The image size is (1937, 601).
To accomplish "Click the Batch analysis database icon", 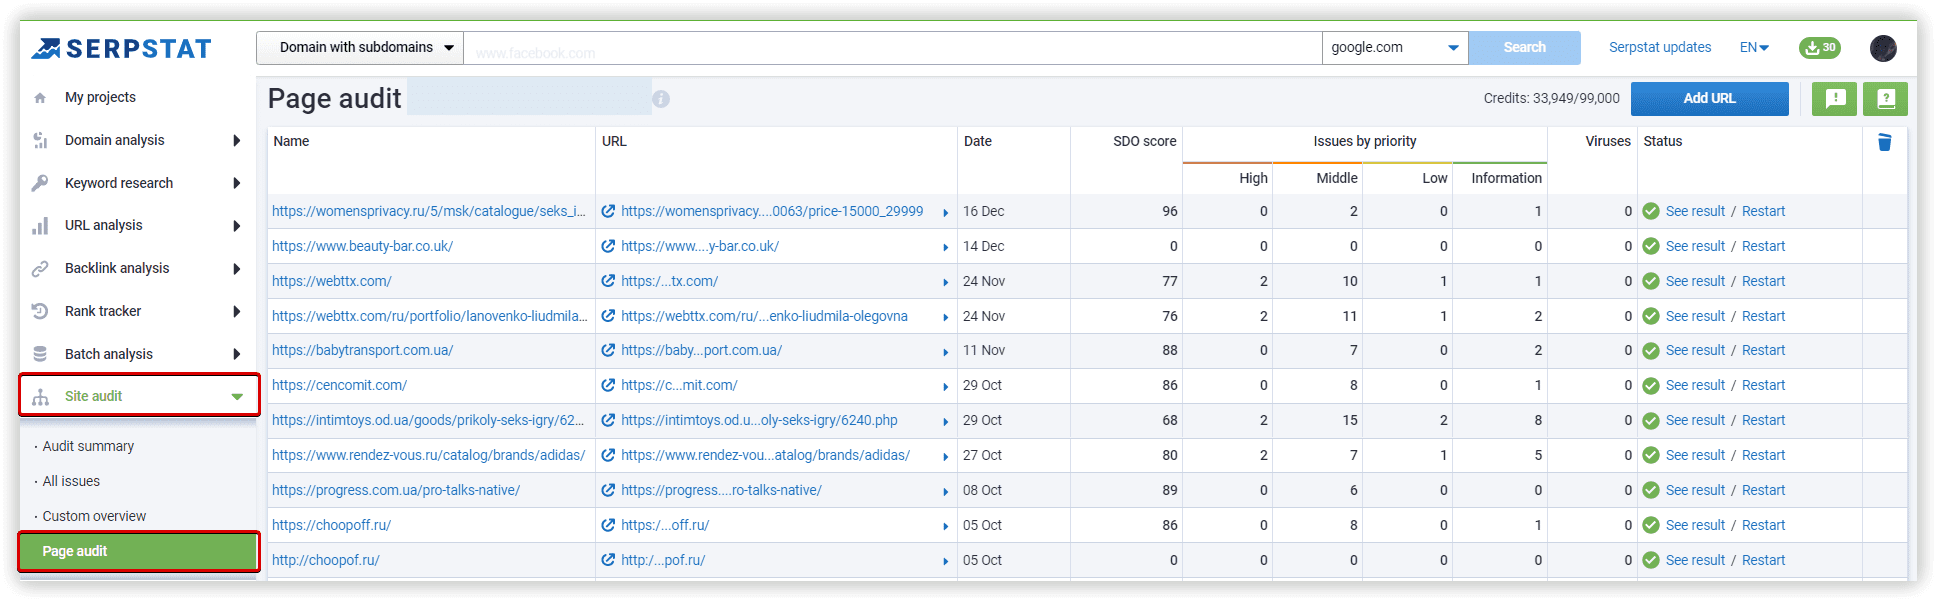I will click(40, 354).
